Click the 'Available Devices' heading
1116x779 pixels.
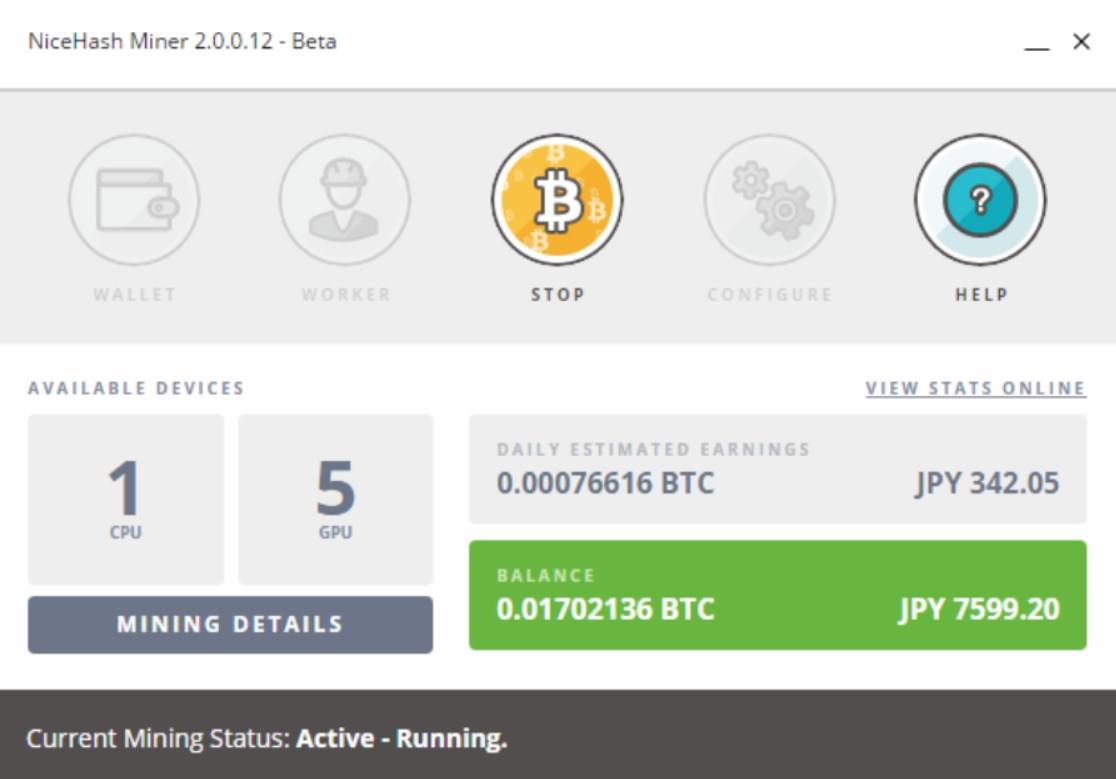(x=136, y=388)
